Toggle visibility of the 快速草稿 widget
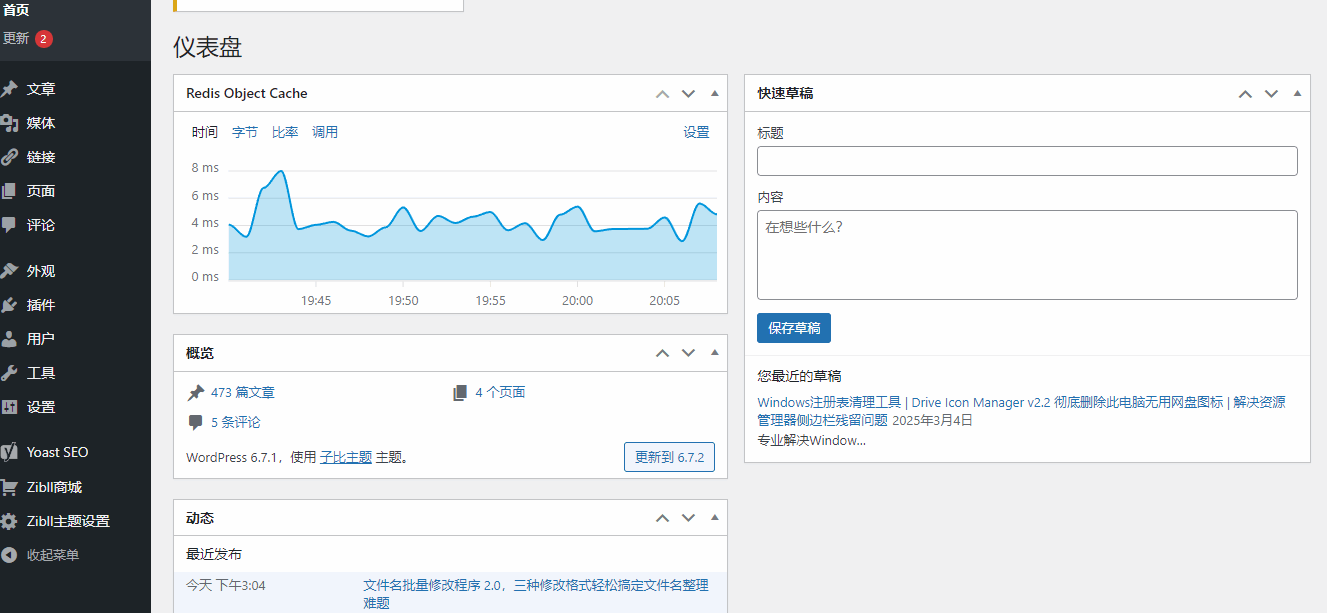This screenshot has height=613, width=1327. pyautogui.click(x=1297, y=93)
